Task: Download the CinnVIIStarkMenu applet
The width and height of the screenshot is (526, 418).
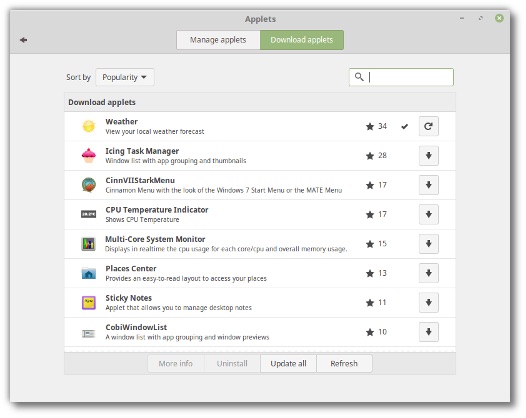Action: click(428, 185)
